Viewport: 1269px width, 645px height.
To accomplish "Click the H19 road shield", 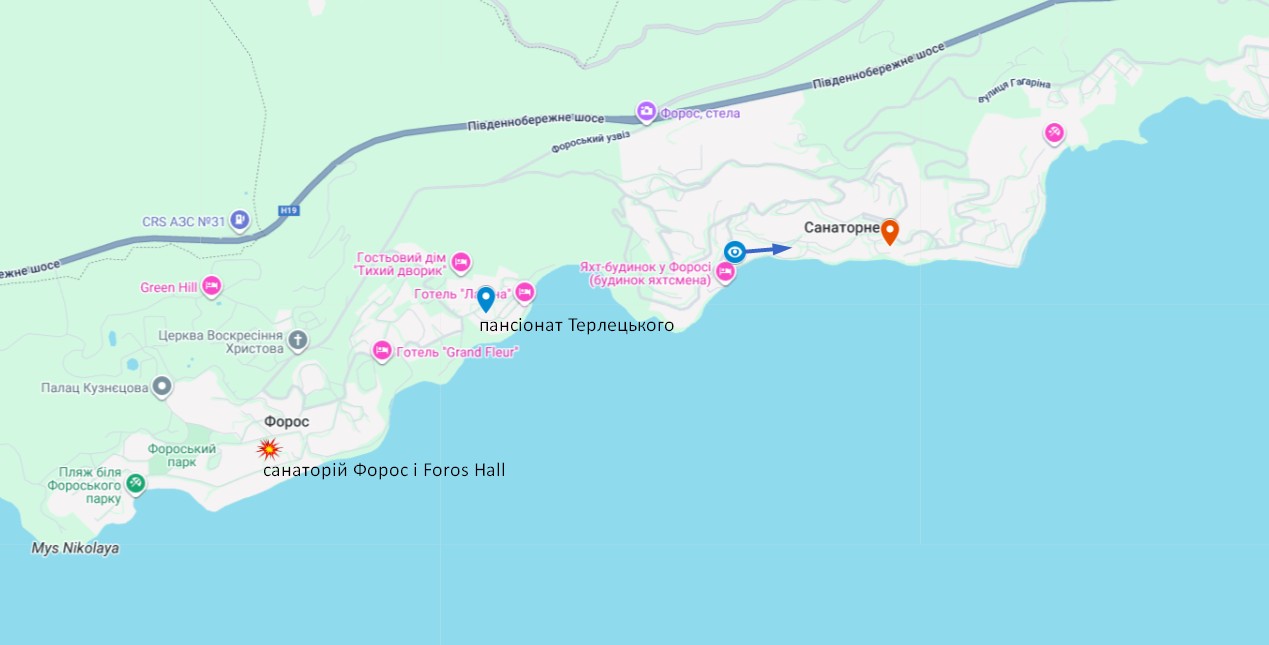I will (x=288, y=211).
